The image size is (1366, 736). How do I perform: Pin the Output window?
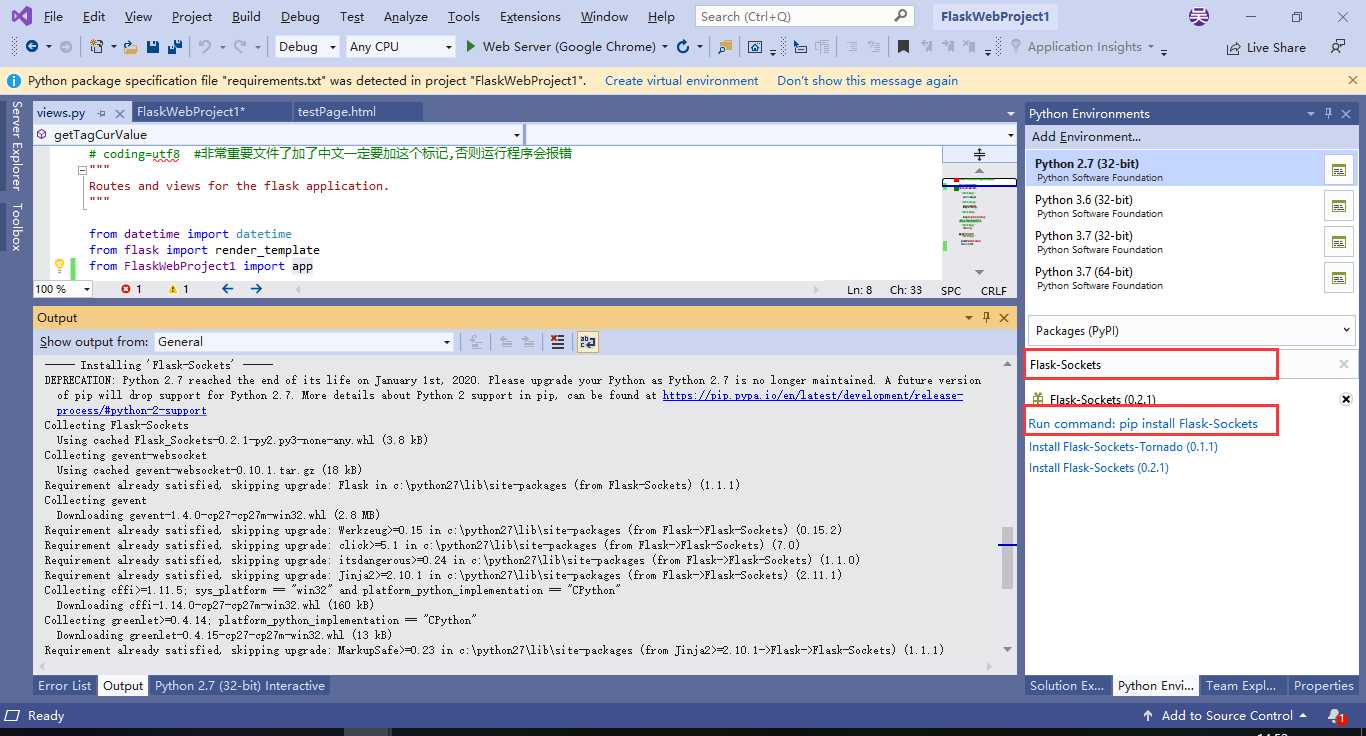986,317
